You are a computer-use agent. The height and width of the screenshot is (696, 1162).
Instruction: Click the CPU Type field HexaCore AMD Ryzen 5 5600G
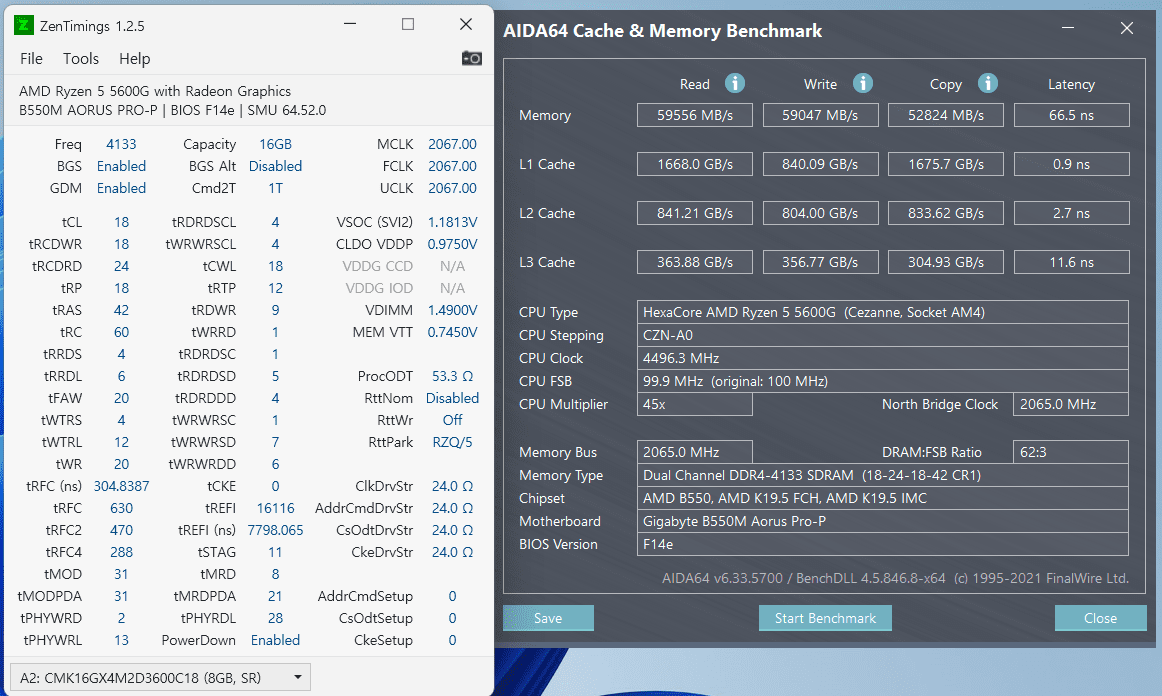pos(883,312)
